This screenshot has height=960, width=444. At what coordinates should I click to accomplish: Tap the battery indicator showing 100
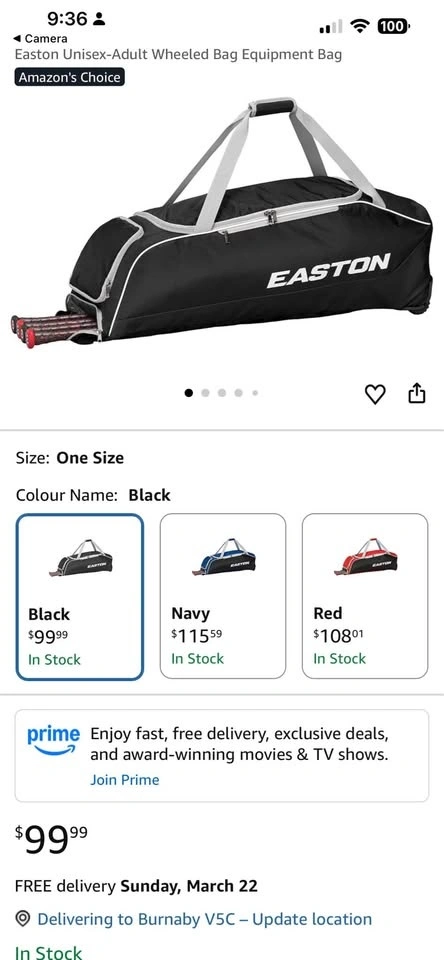[393, 26]
